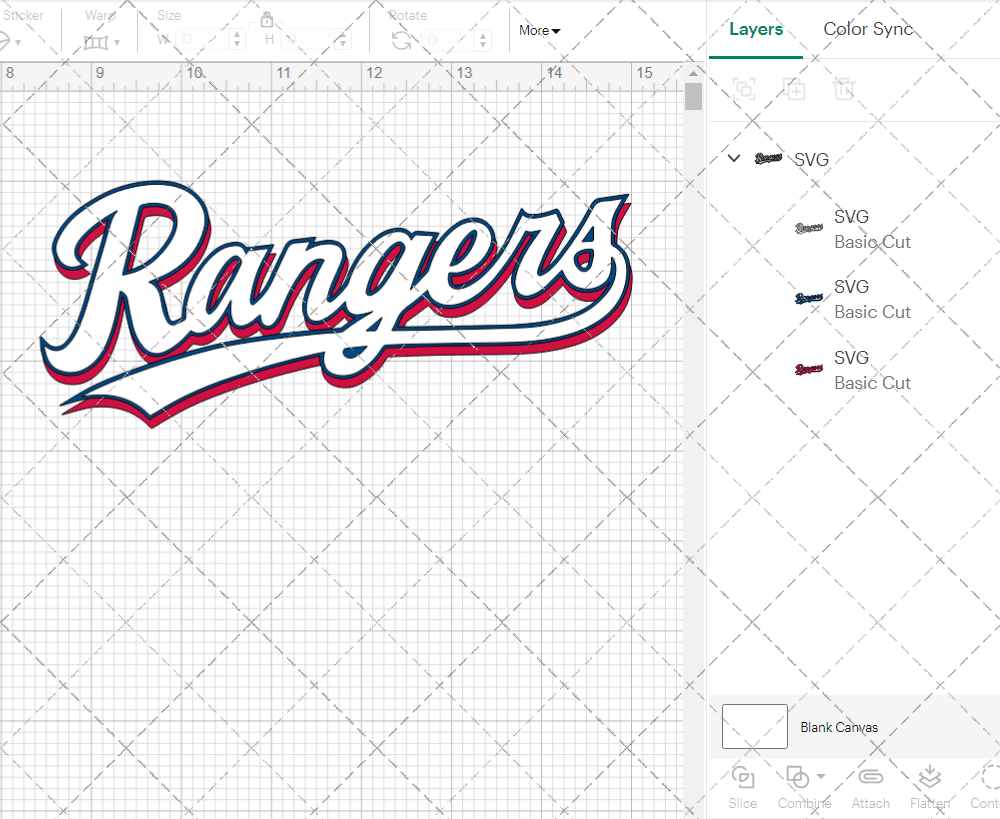1000x819 pixels.
Task: Click the Blank Canvas color swatch
Action: click(755, 727)
